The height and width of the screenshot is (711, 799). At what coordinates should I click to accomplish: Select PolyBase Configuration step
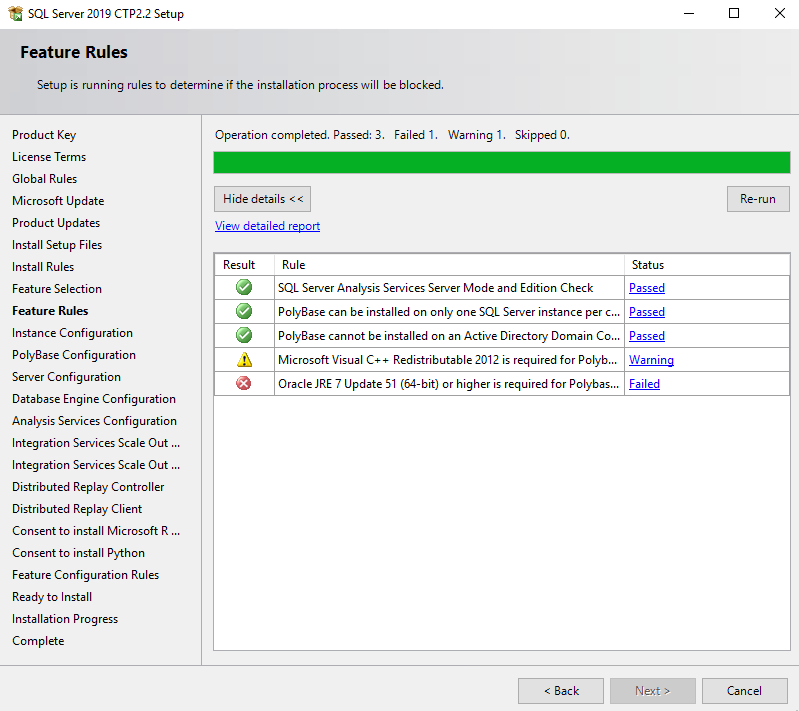[x=74, y=355]
